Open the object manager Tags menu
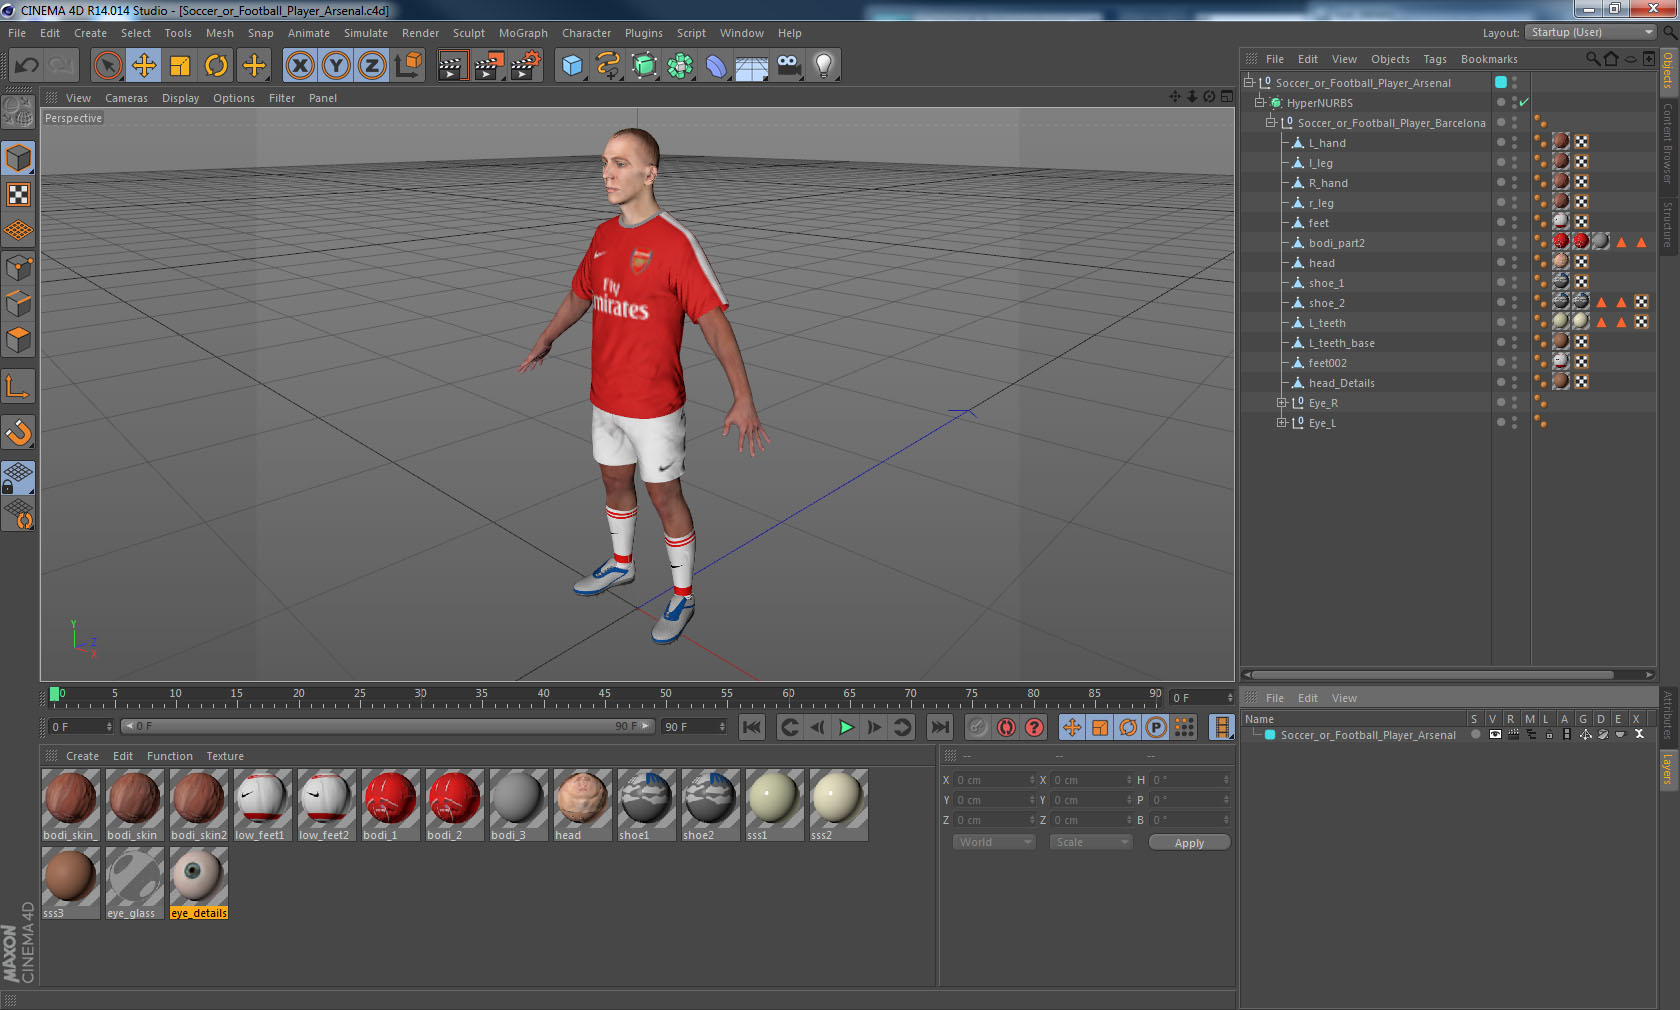 click(1435, 59)
